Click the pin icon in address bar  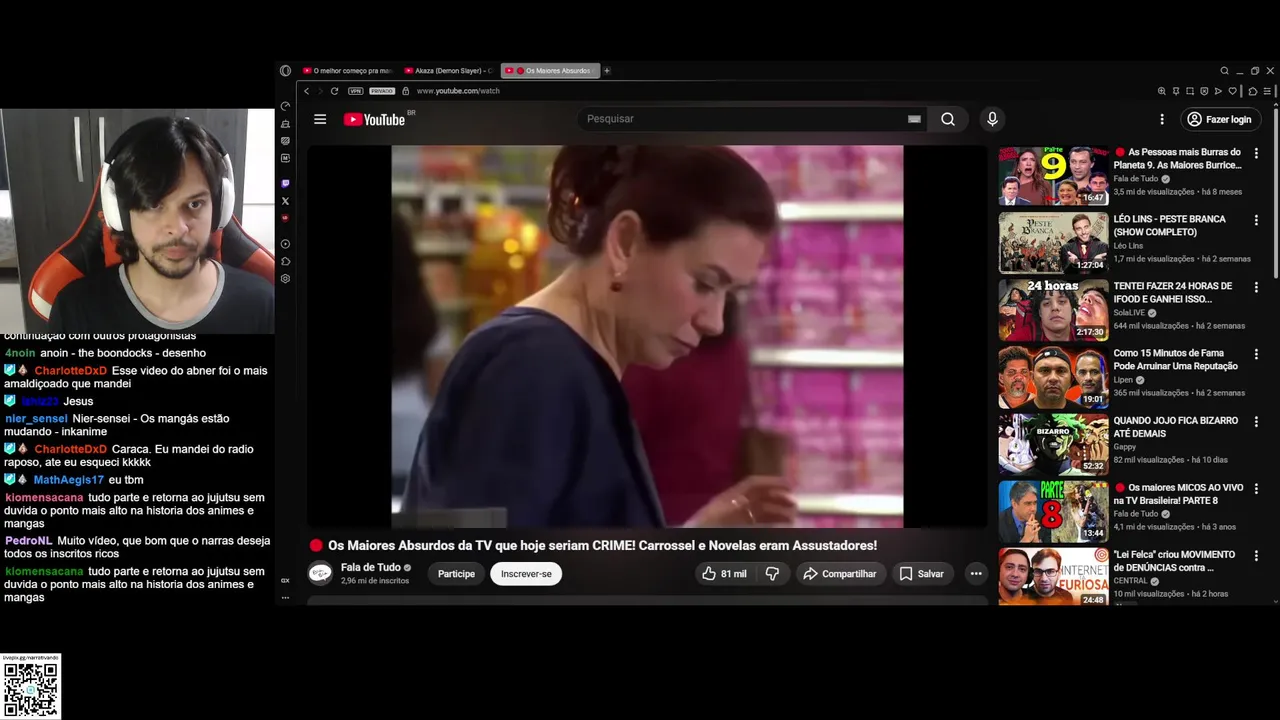1176,91
